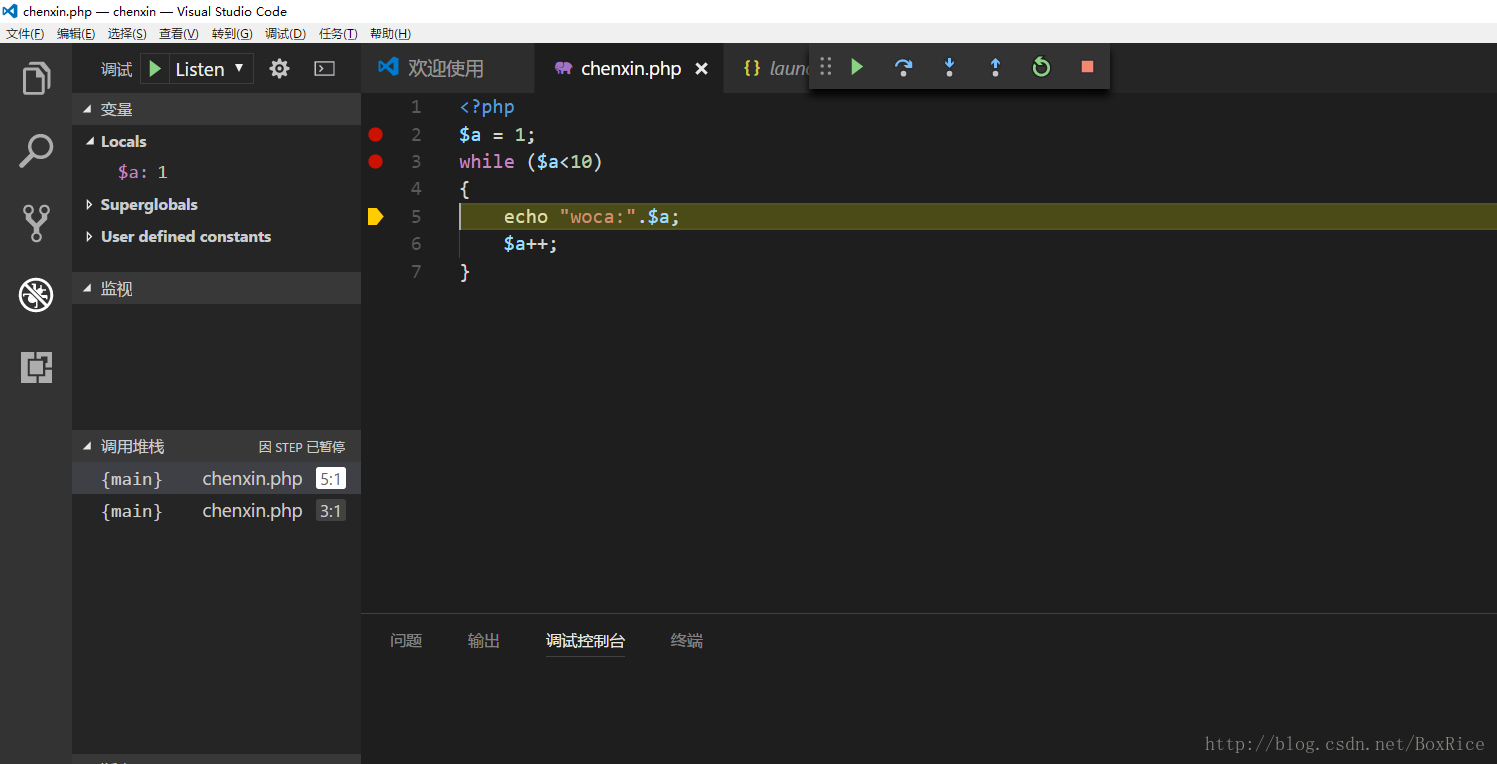
Task: Remove the breakpoint on line 2
Action: pos(376,134)
